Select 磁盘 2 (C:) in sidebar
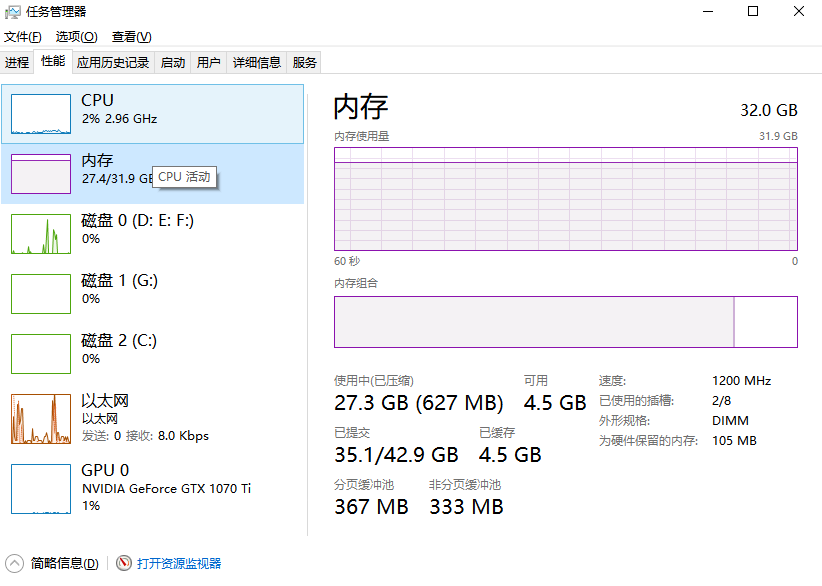Screen dimensions: 822x586 41,354
